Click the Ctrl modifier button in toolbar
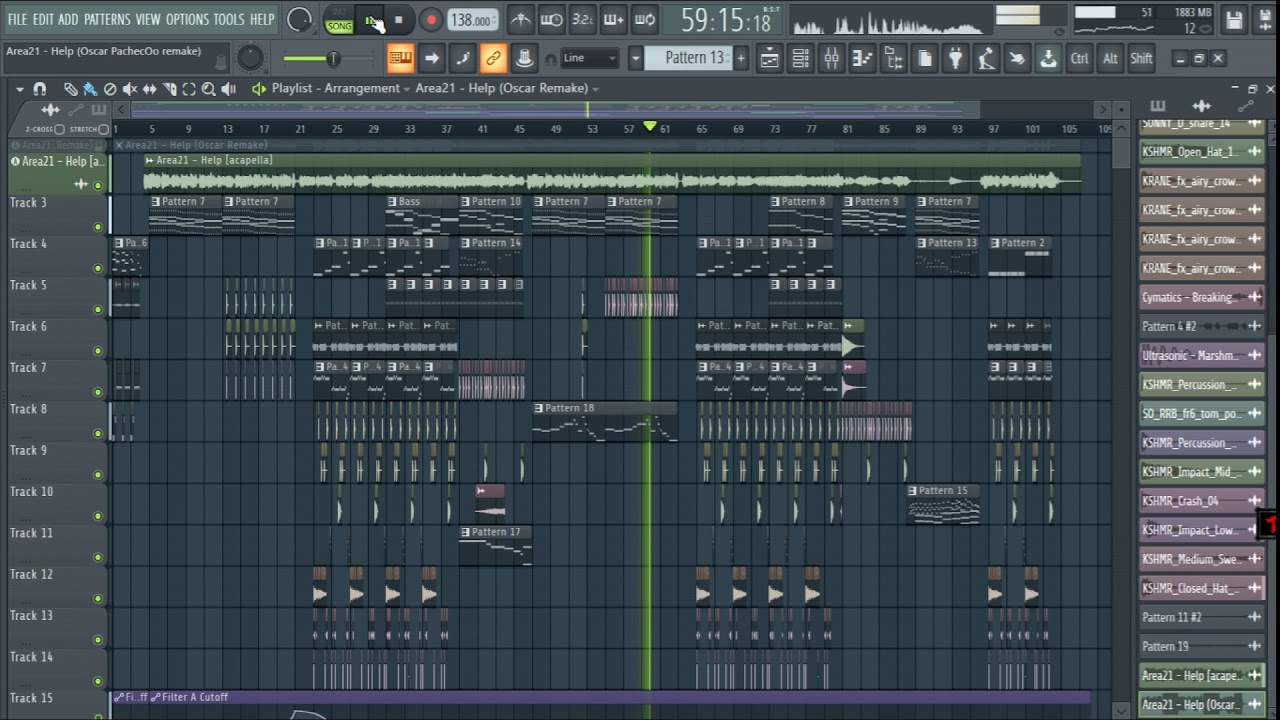Screen dimensions: 1280x720 (1079, 58)
